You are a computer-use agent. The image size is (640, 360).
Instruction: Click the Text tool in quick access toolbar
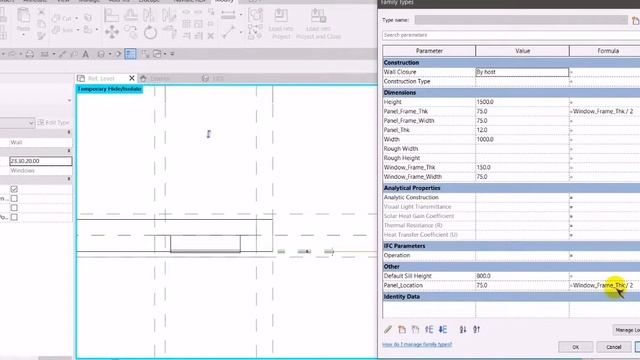(85, 54)
